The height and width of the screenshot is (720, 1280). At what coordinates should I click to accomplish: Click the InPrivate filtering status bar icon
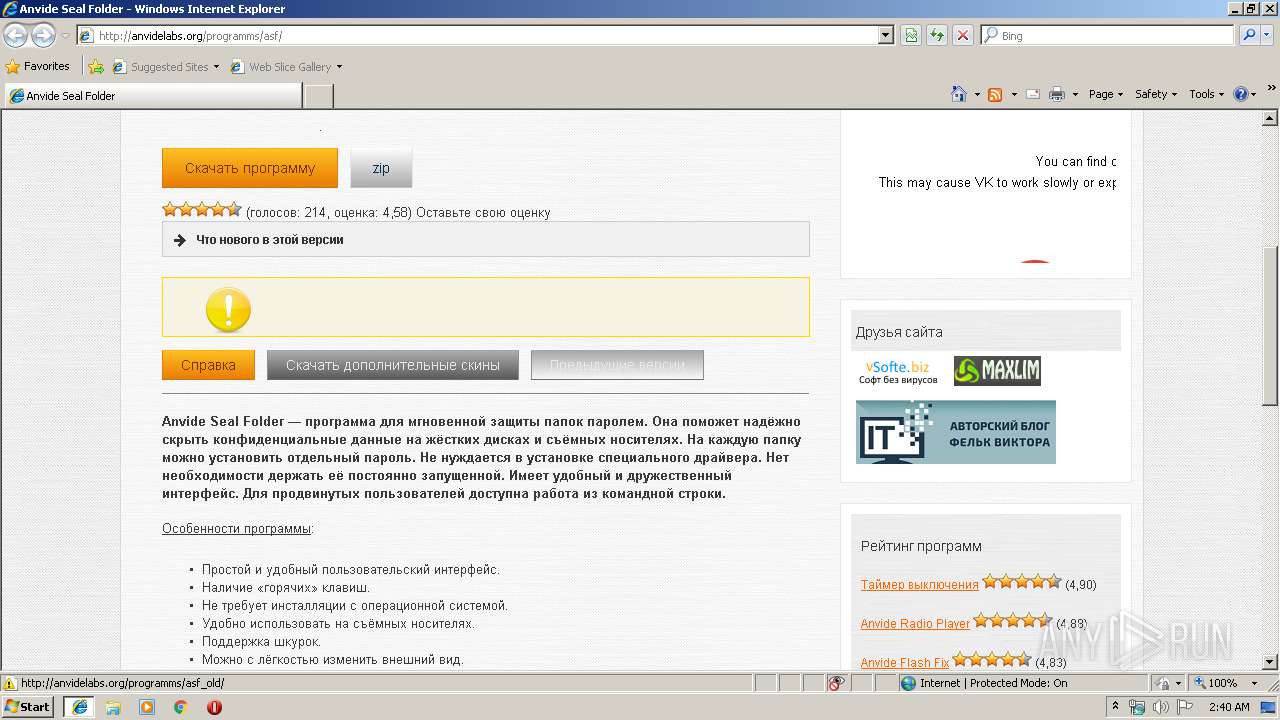coord(836,683)
